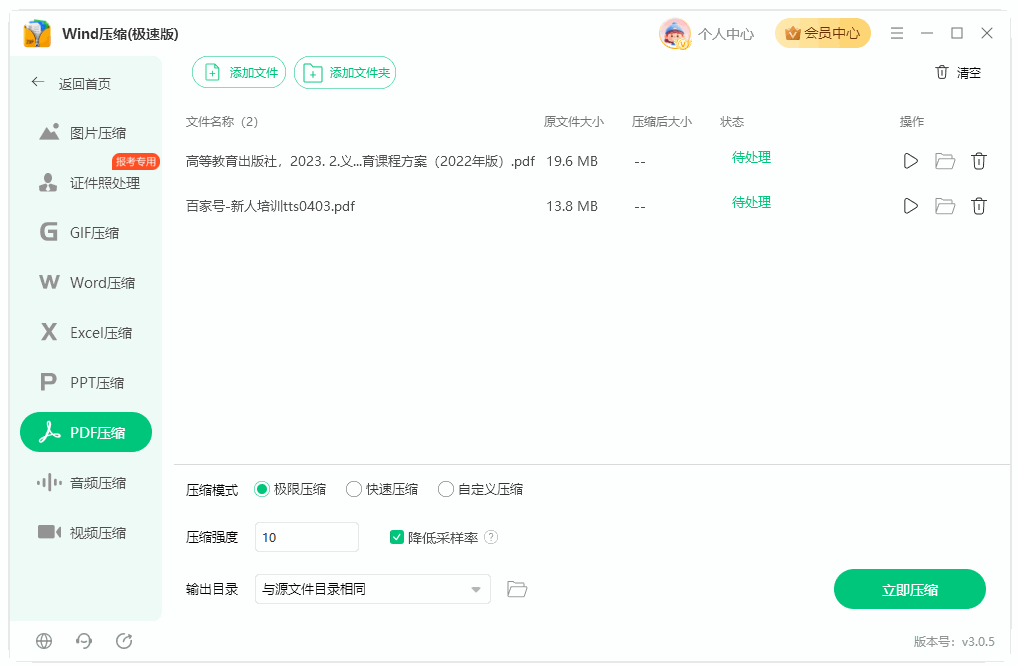The height and width of the screenshot is (666, 1018).
Task: Click the globe website icon at bottom left
Action: pos(44,641)
